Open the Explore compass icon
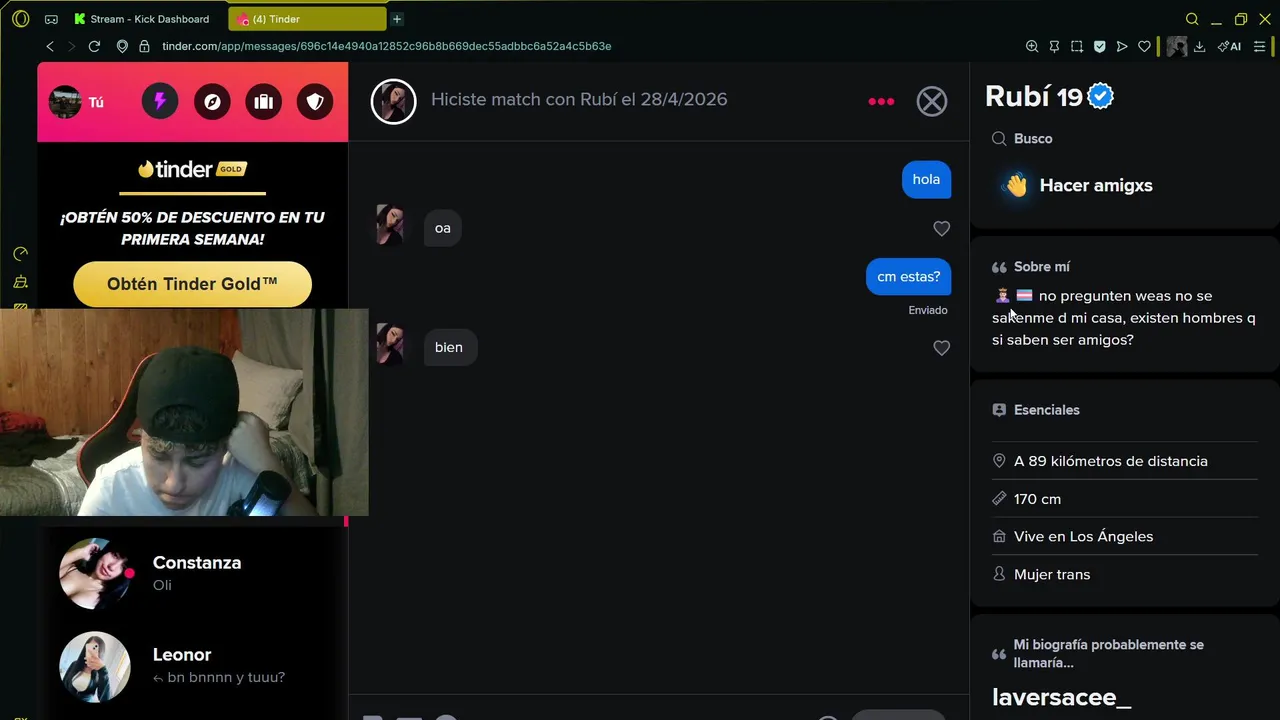The height and width of the screenshot is (720, 1280). click(x=212, y=102)
